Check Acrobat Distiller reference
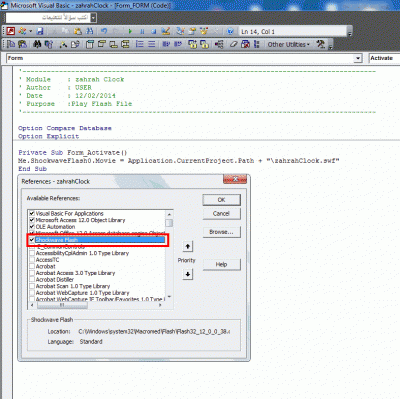This screenshot has height=399, width=400. pyautogui.click(x=32, y=279)
